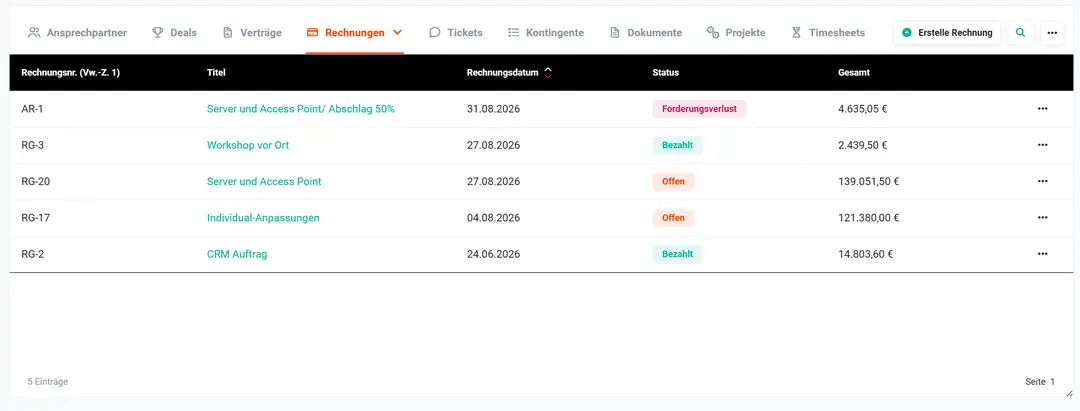Open the Kontingente tab
The height and width of the screenshot is (411, 1080).
pyautogui.click(x=546, y=32)
